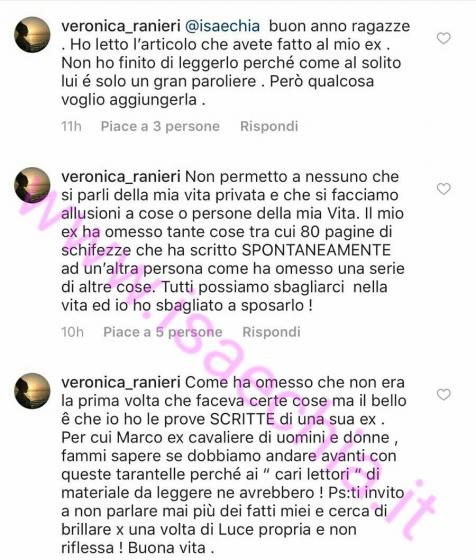
Task: Open the avatar beside the 11h comment
Action: [x=32, y=35]
